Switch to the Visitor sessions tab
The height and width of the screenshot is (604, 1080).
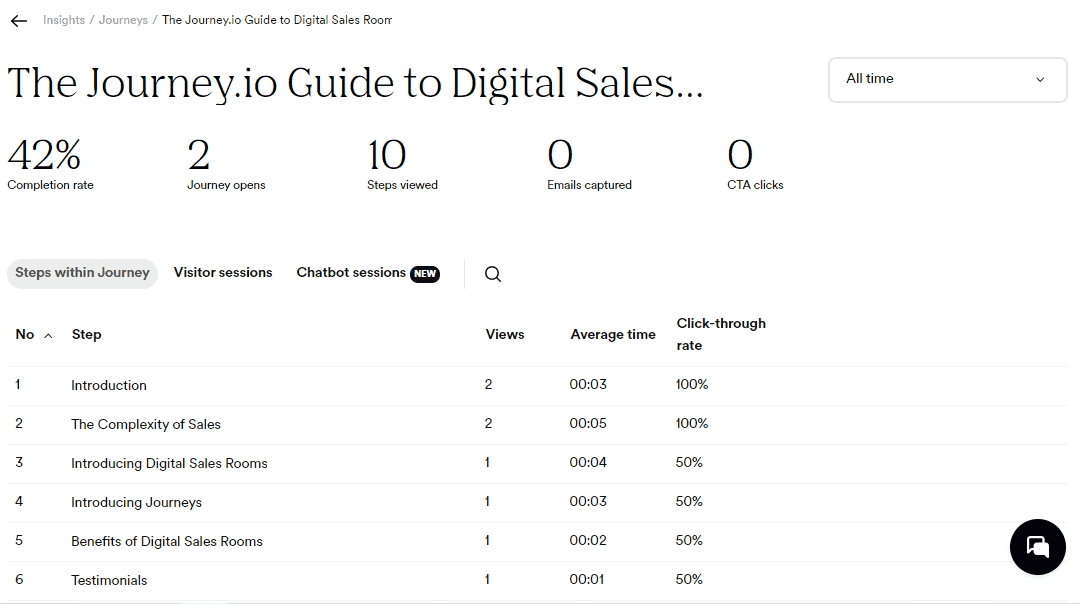pos(223,273)
